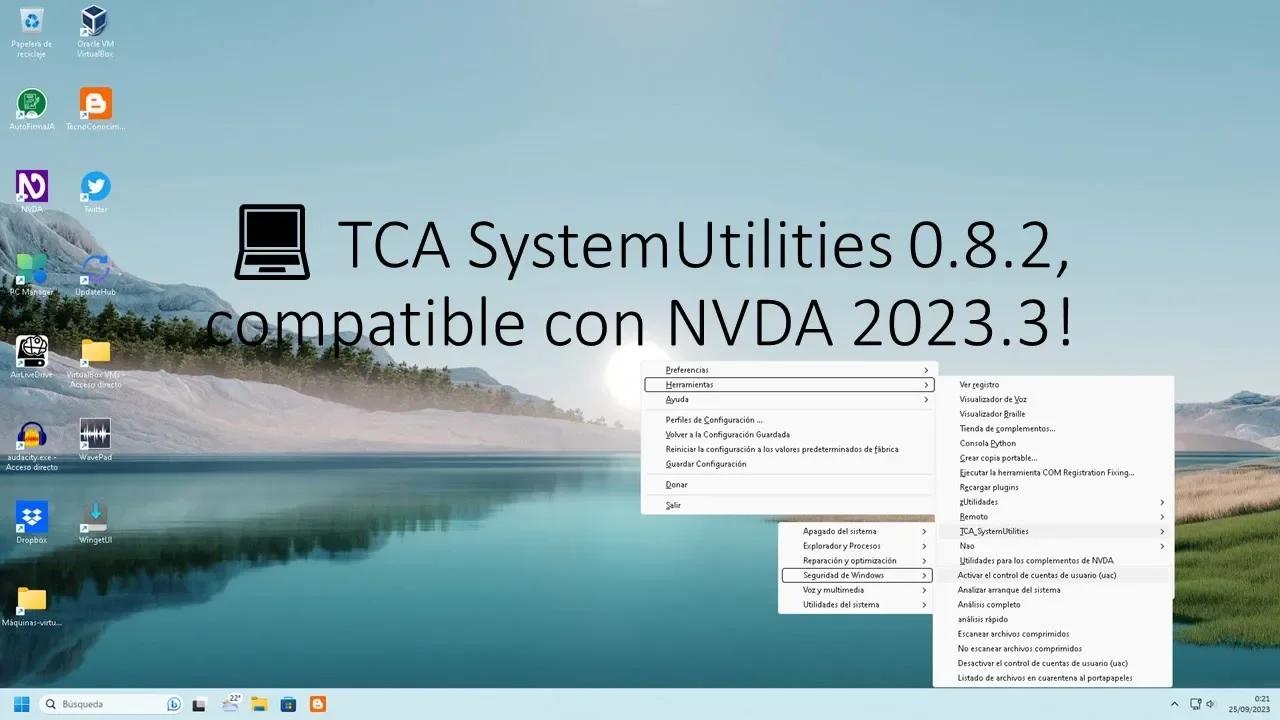Enable Escanear archivos comprimidos option
The image size is (1280, 720).
click(1014, 634)
